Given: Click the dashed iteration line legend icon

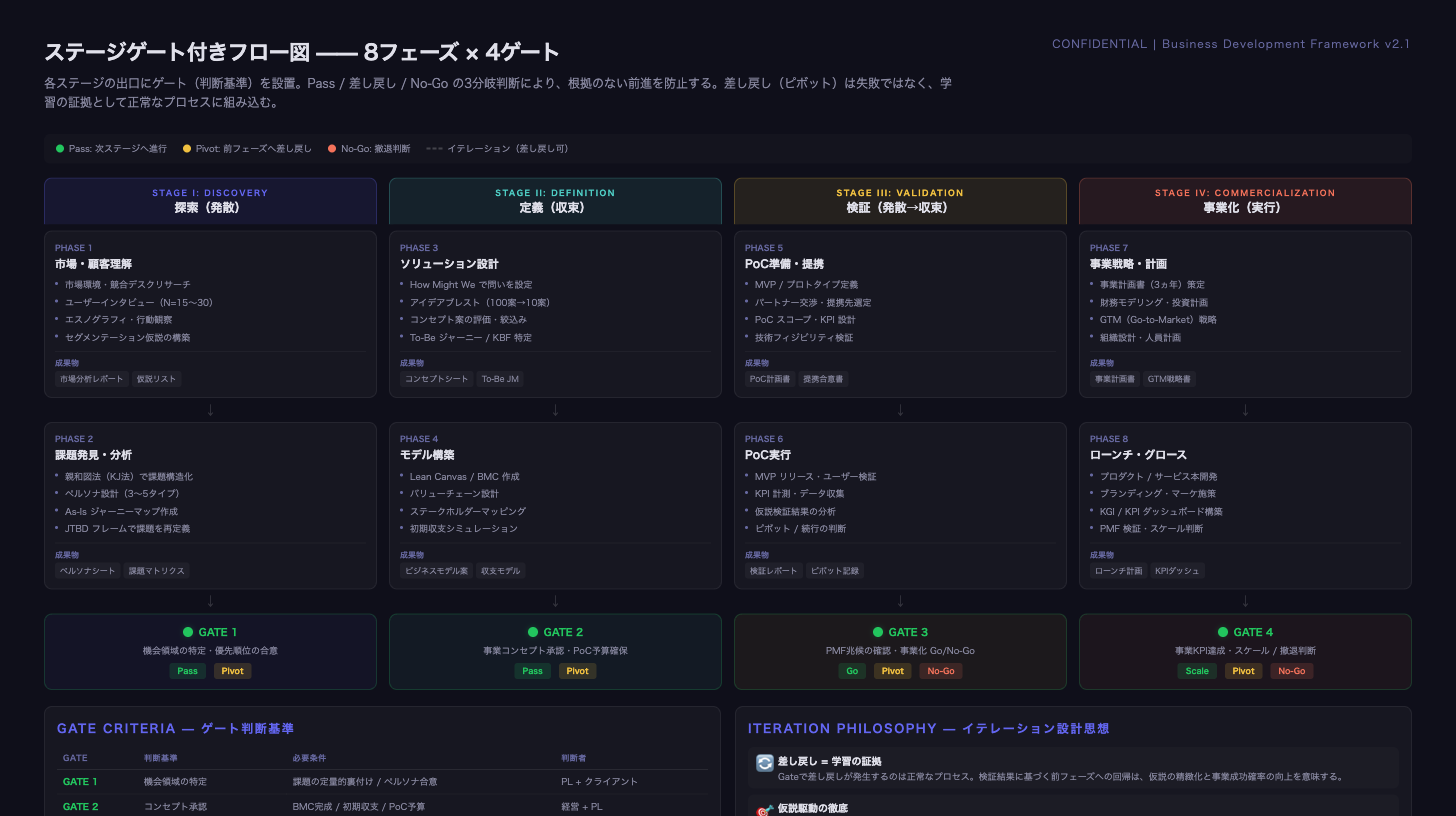Looking at the screenshot, I should click(434, 149).
